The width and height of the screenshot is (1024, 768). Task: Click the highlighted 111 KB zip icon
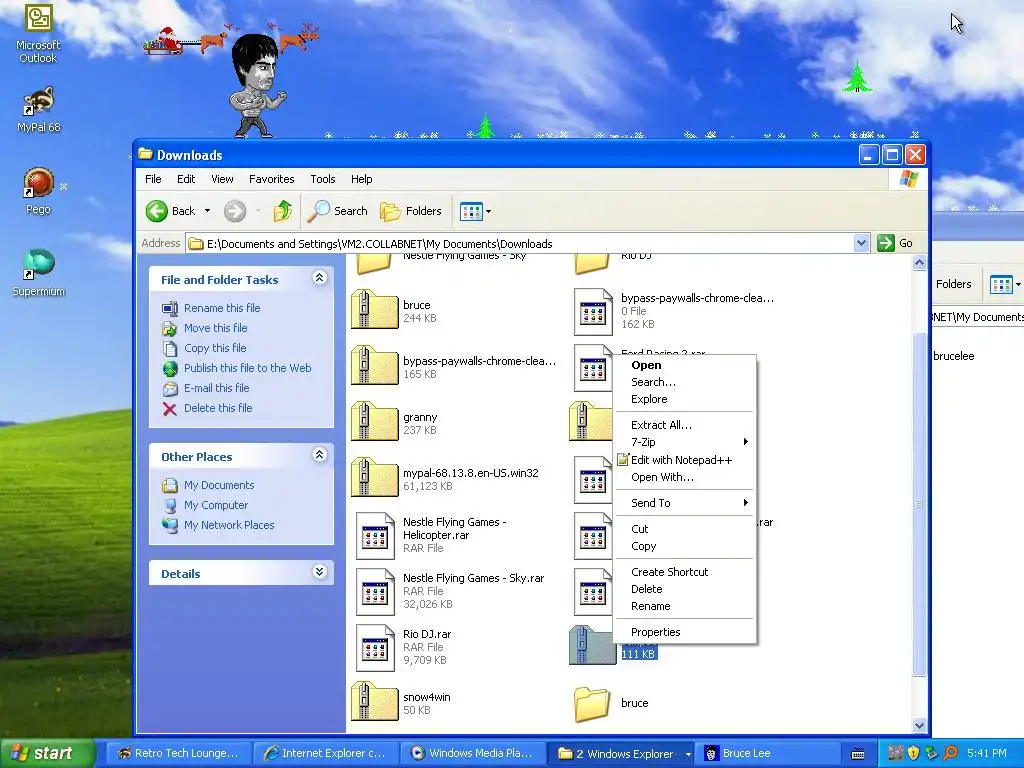(x=592, y=646)
